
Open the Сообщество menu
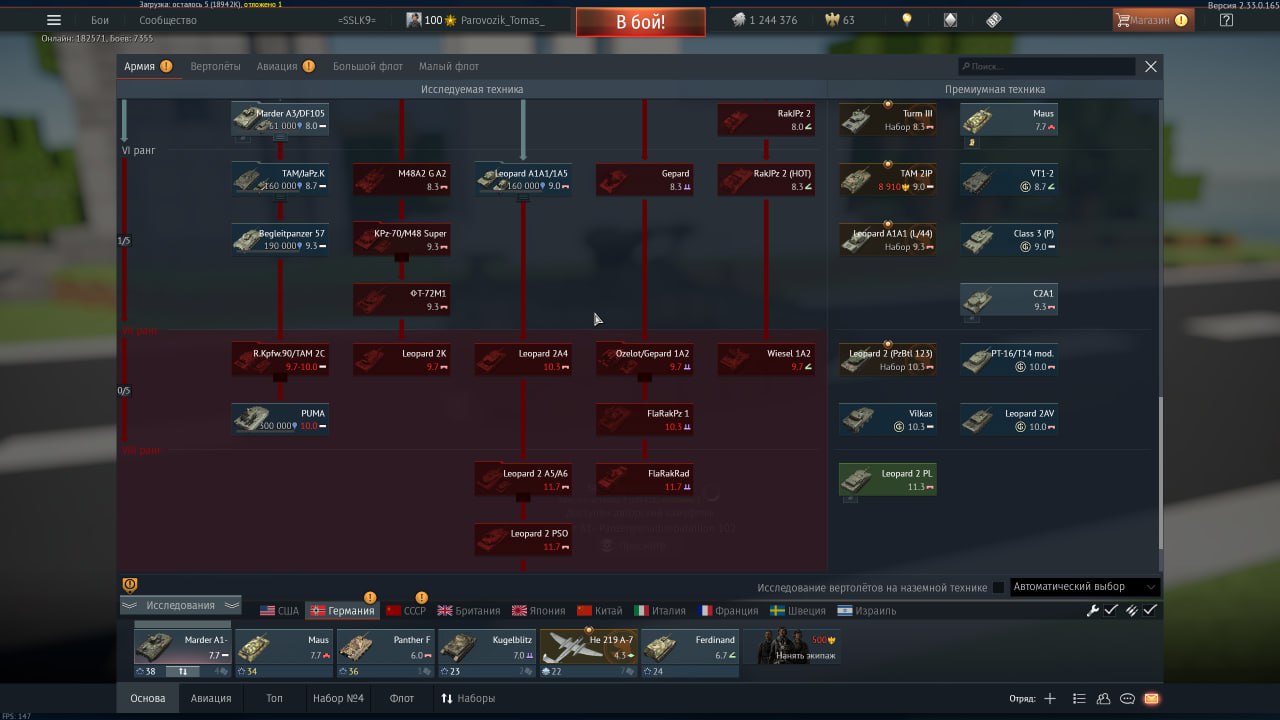(168, 20)
